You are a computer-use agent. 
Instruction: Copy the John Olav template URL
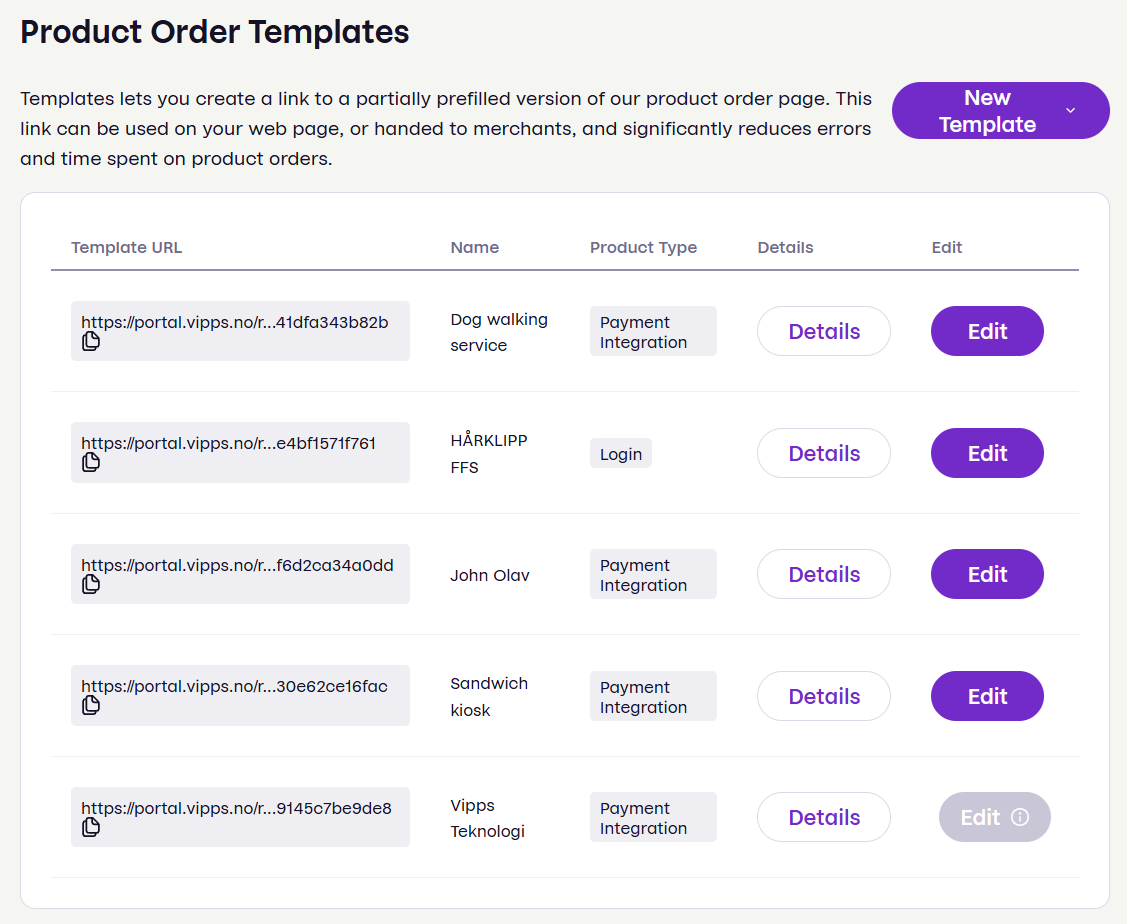tap(91, 585)
